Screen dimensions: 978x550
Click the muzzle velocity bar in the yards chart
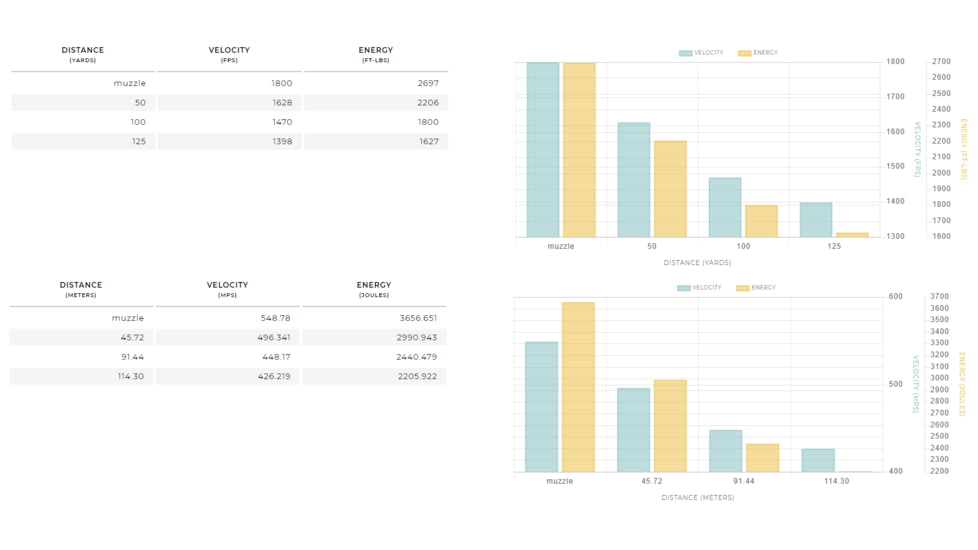[x=543, y=150]
